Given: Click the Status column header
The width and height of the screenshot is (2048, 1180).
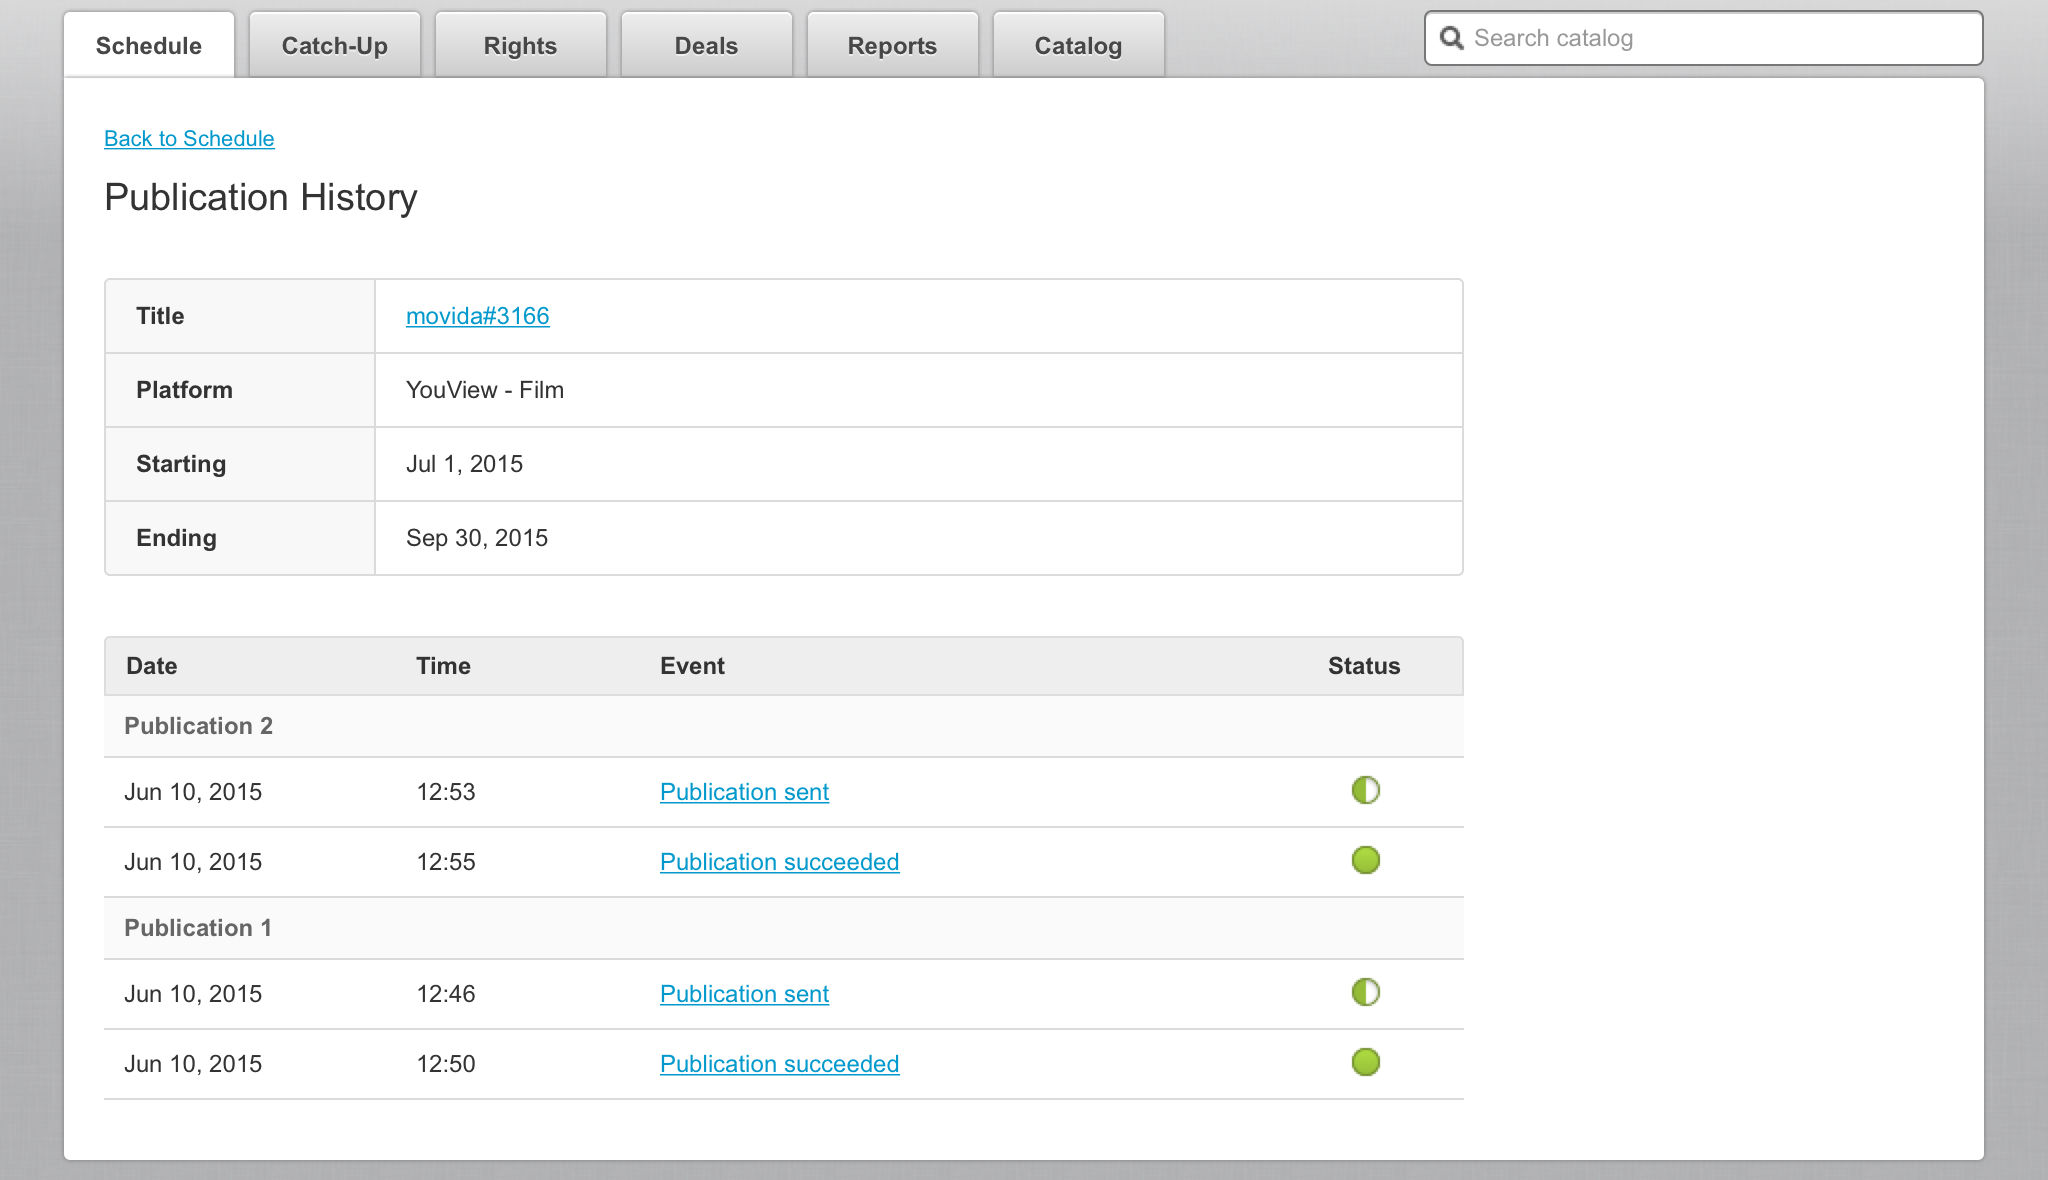Looking at the screenshot, I should tap(1363, 666).
